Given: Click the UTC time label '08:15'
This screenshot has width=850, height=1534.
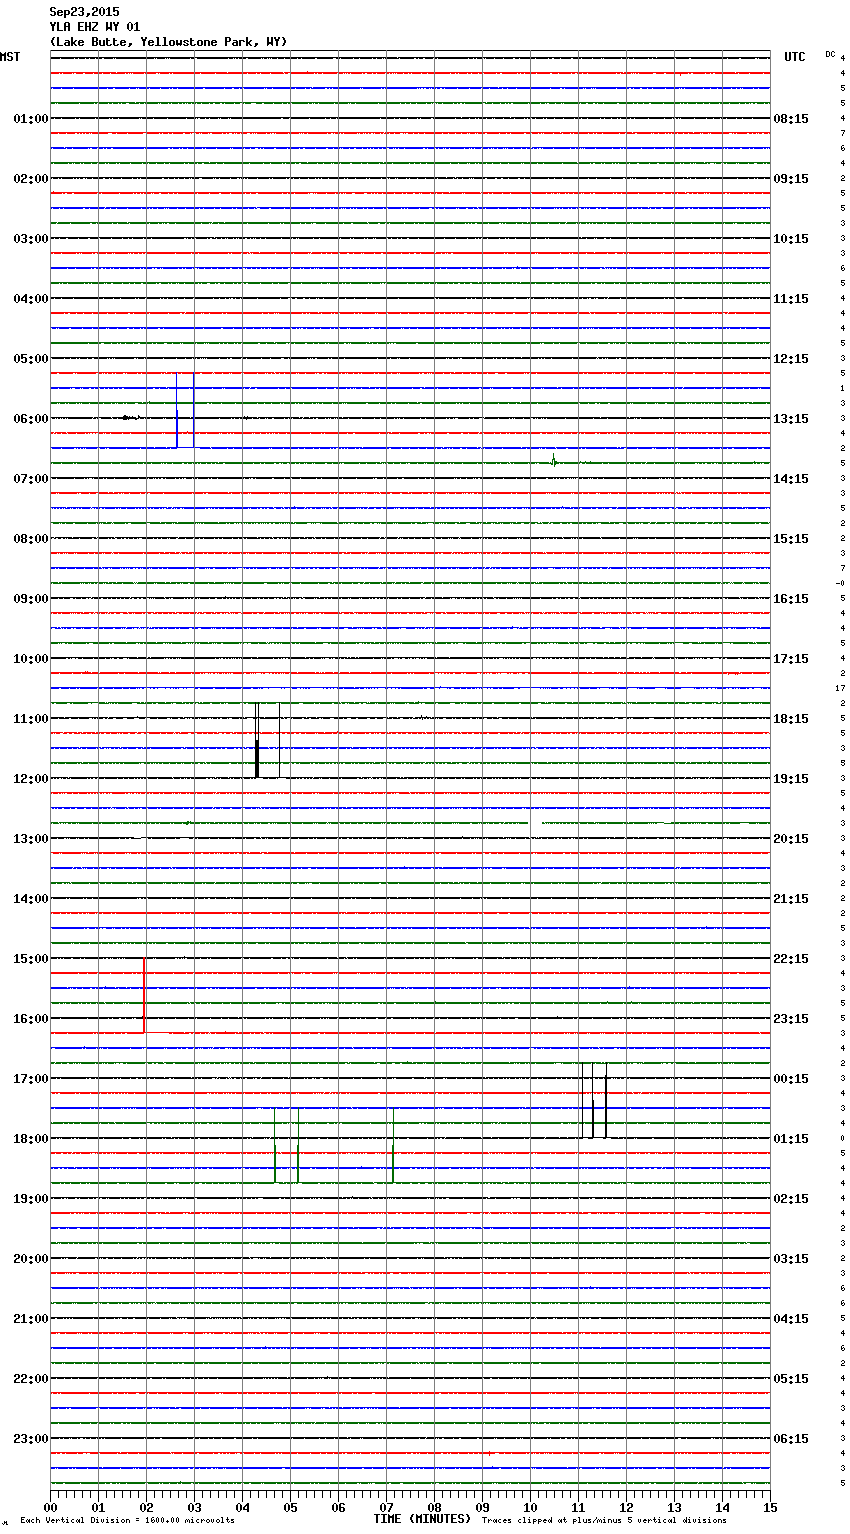Looking at the screenshot, I should (x=791, y=119).
